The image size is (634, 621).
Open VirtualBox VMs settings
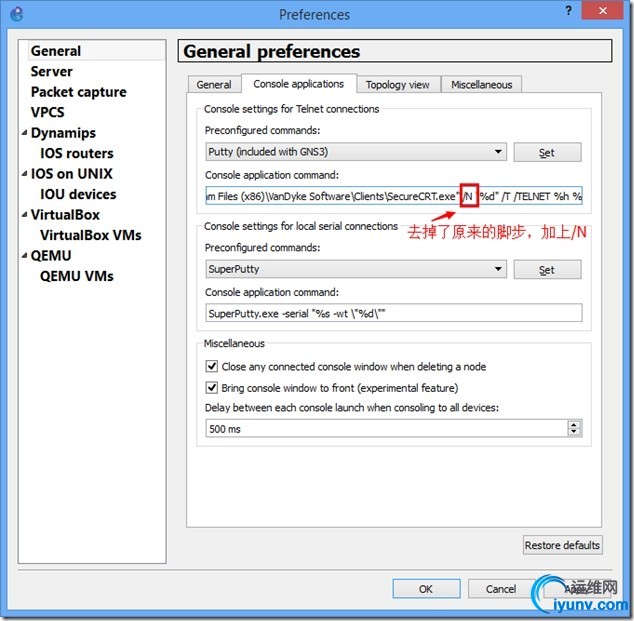click(91, 235)
